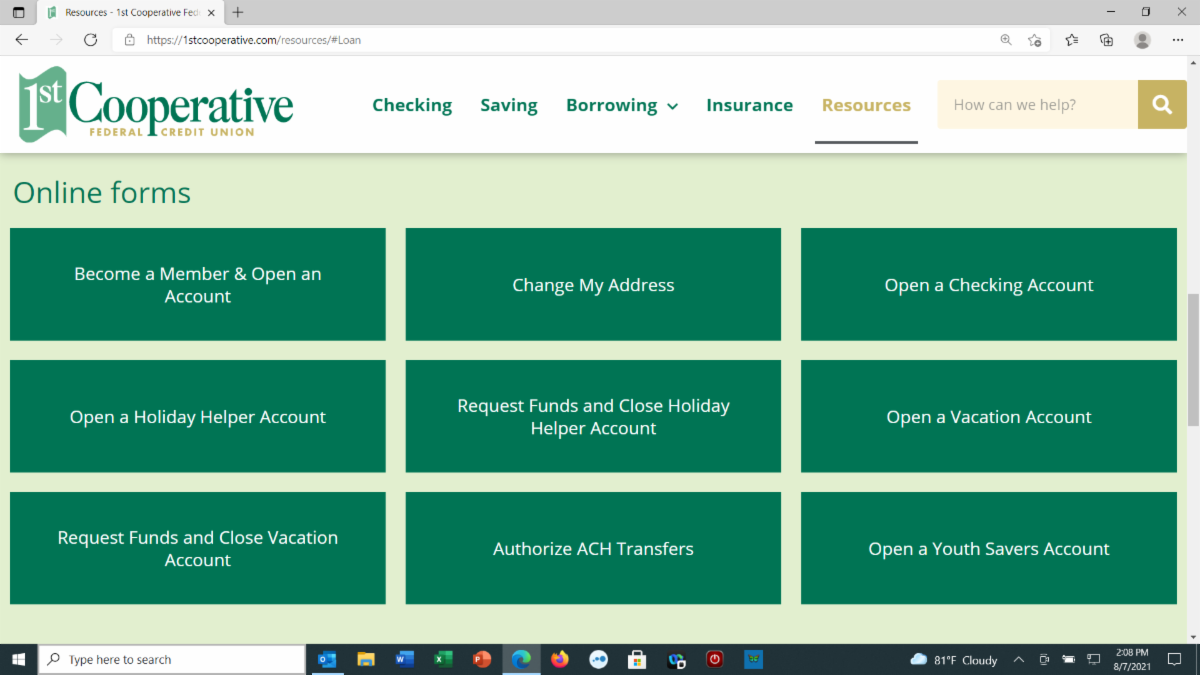Open Excel from the taskbar
Viewport: 1200px width, 675px height.
[443, 659]
